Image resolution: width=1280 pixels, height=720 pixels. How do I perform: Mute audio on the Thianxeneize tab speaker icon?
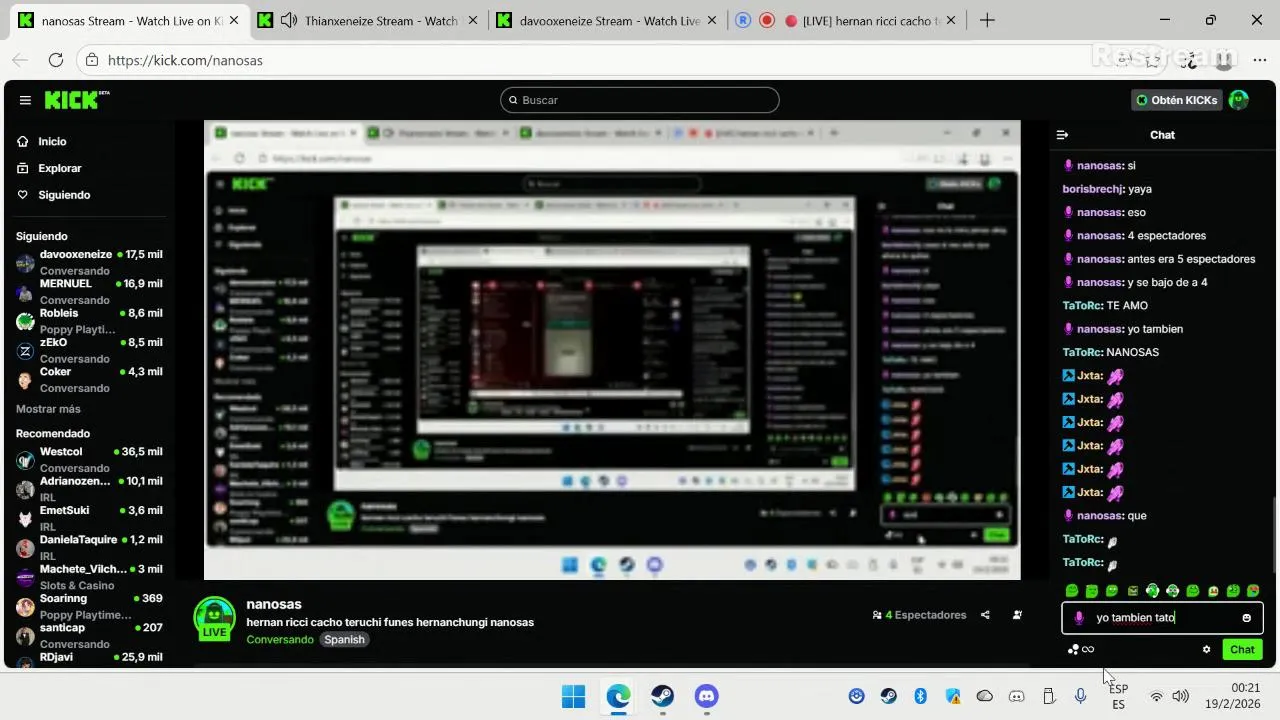coord(289,20)
